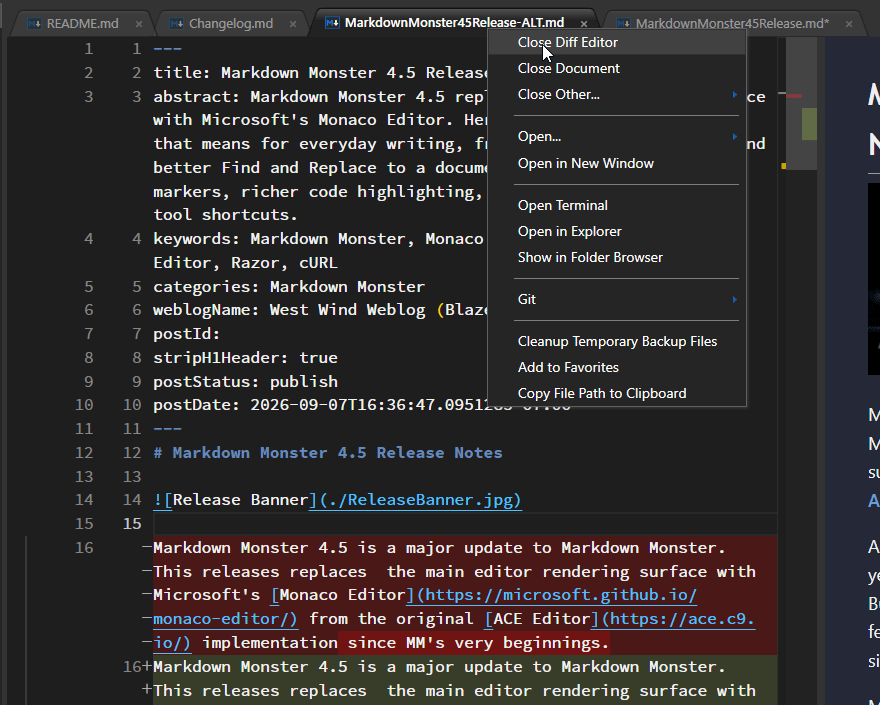Click the Release Banner image link
The width and height of the screenshot is (880, 705).
coord(337,500)
